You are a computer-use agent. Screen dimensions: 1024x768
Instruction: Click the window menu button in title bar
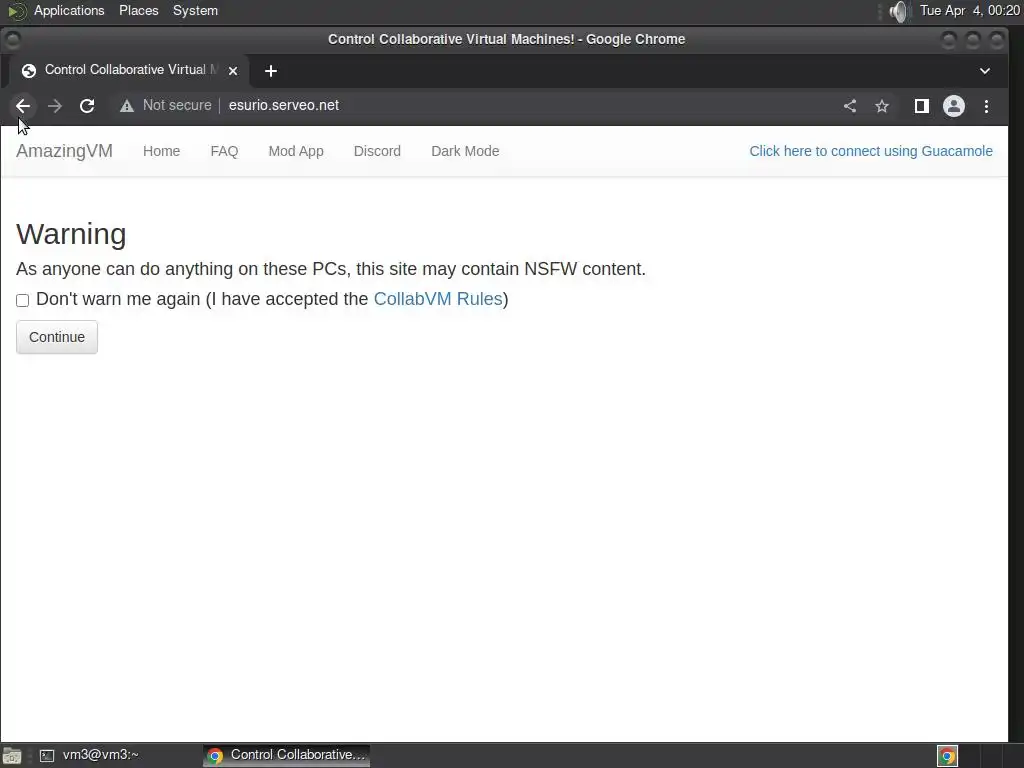pos(12,40)
